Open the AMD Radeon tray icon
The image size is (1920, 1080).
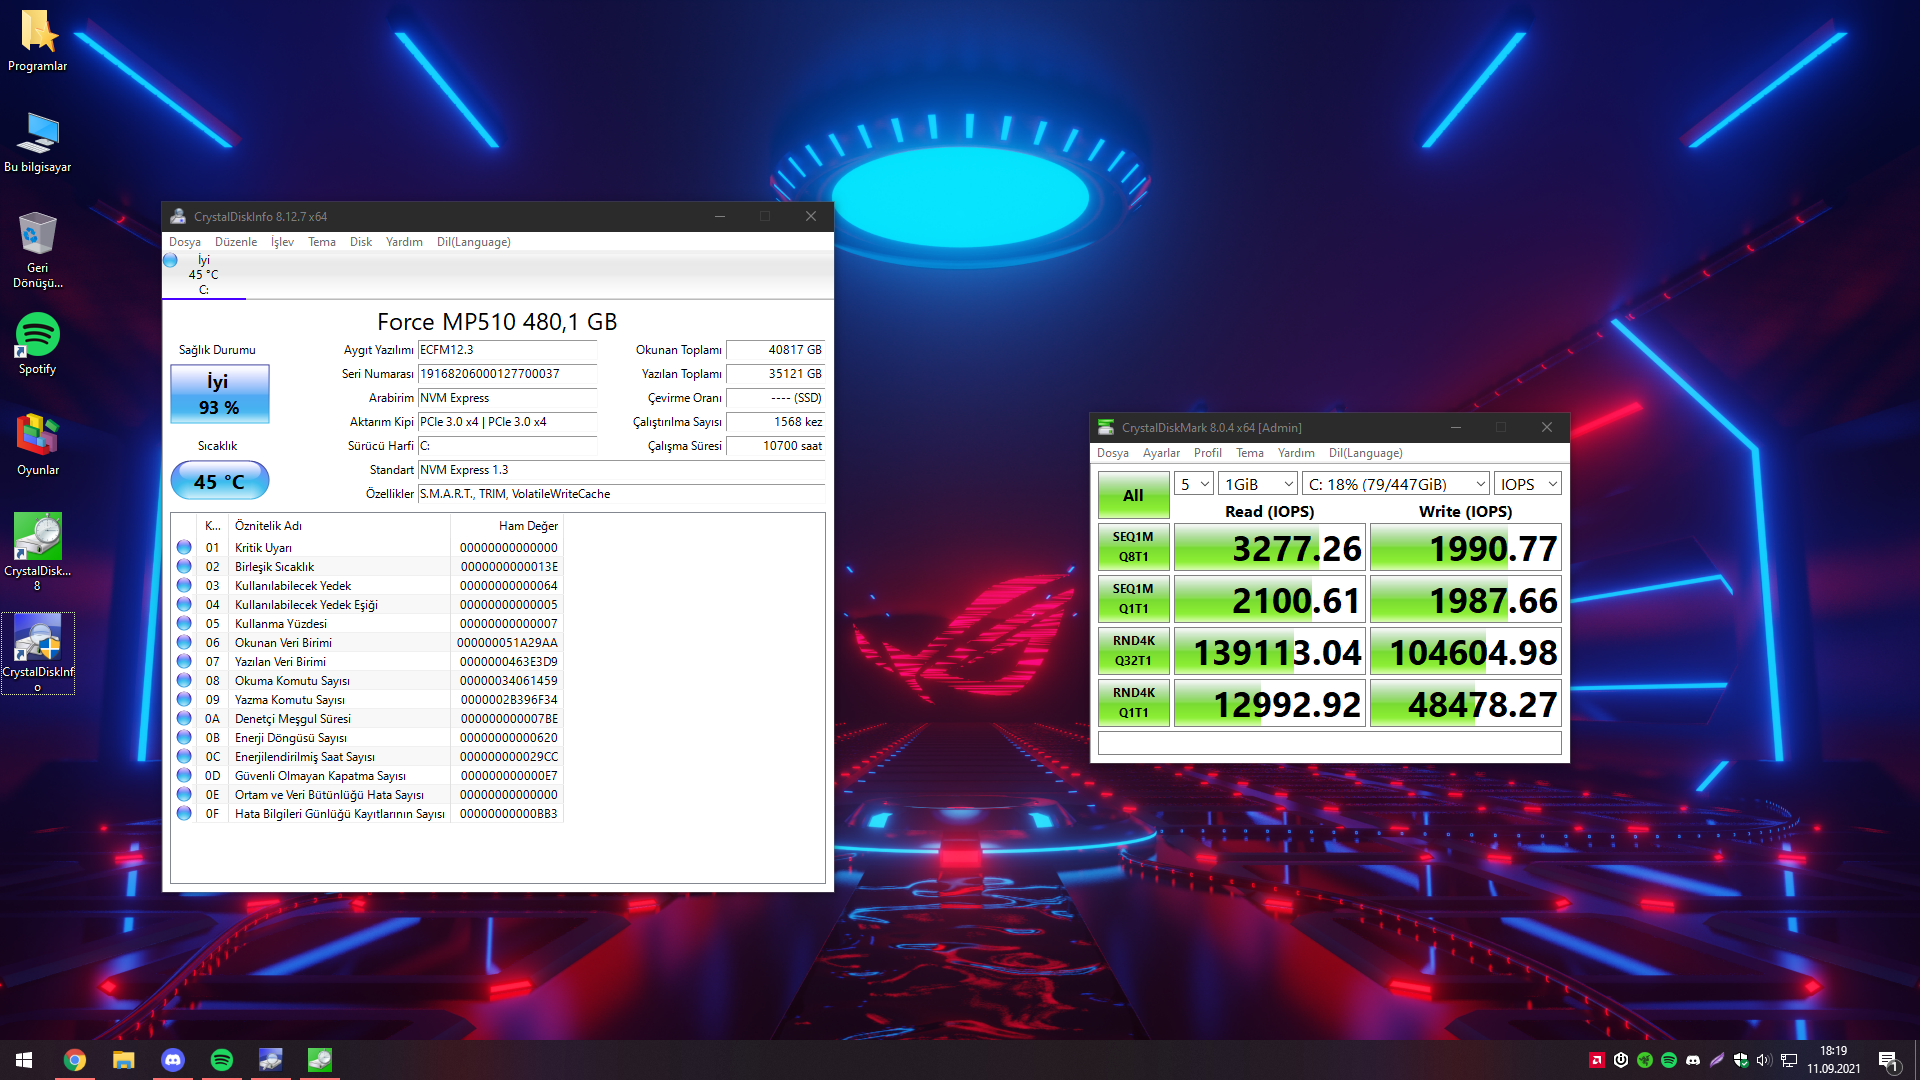(x=1597, y=1060)
